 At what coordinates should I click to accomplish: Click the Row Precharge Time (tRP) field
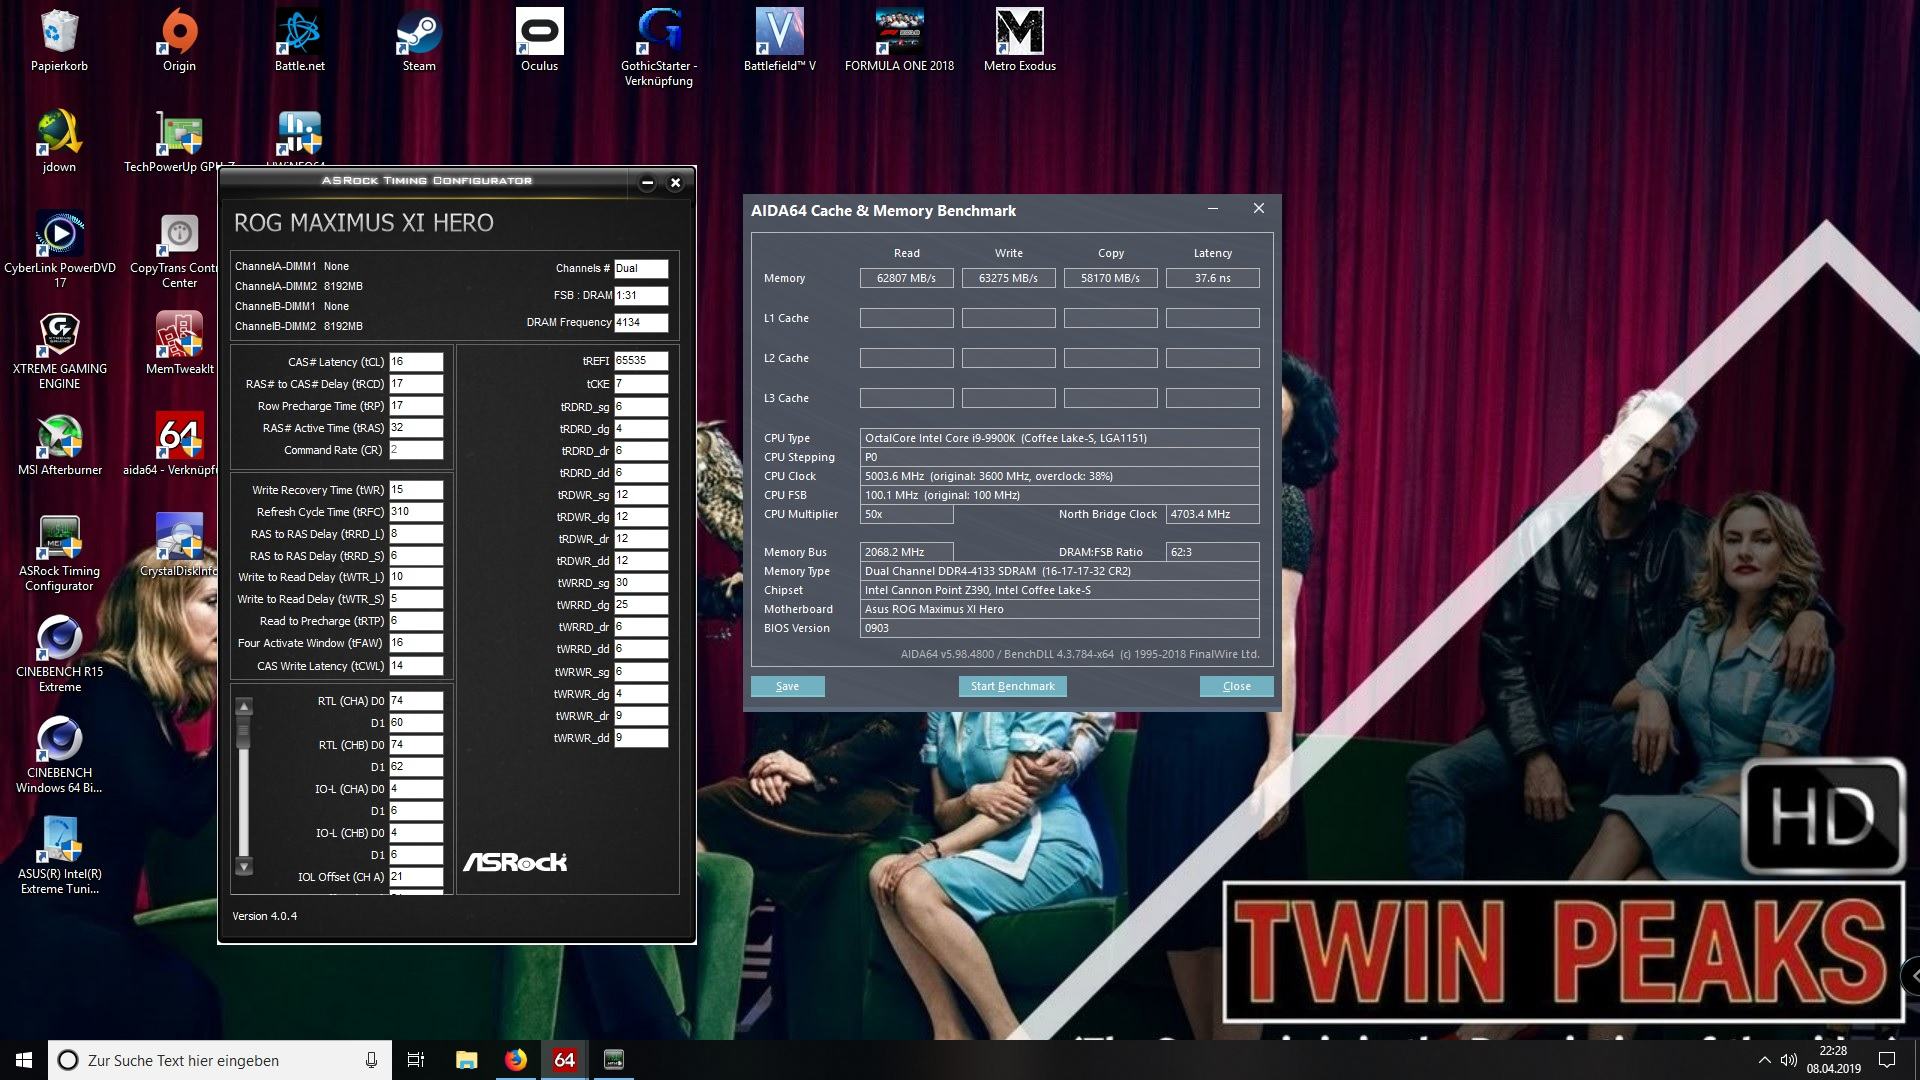click(x=416, y=406)
